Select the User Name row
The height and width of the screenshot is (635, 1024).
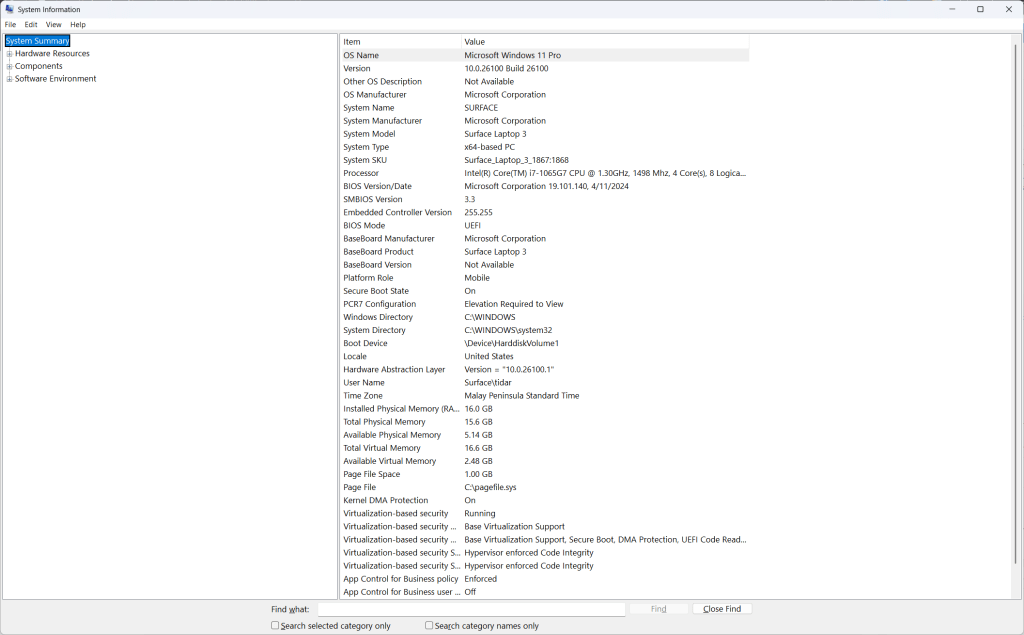click(545, 382)
